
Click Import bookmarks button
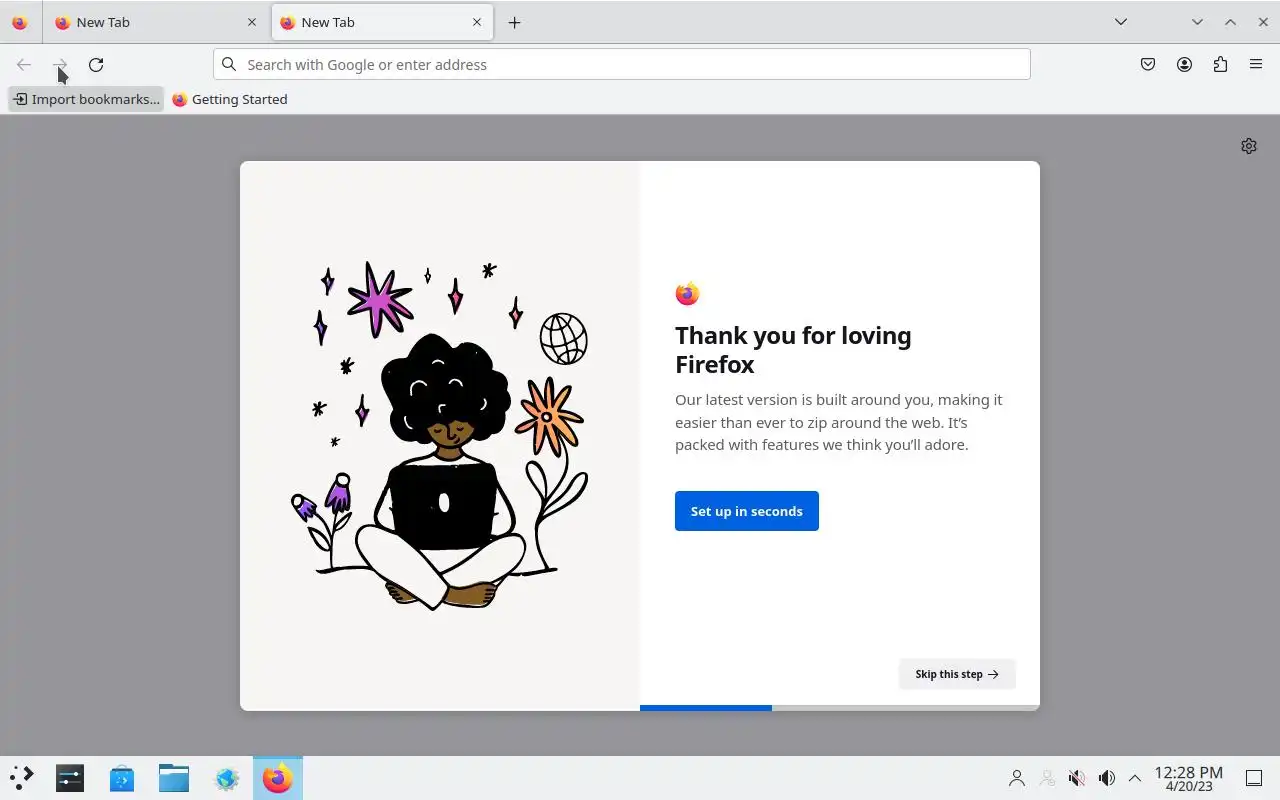coord(86,99)
